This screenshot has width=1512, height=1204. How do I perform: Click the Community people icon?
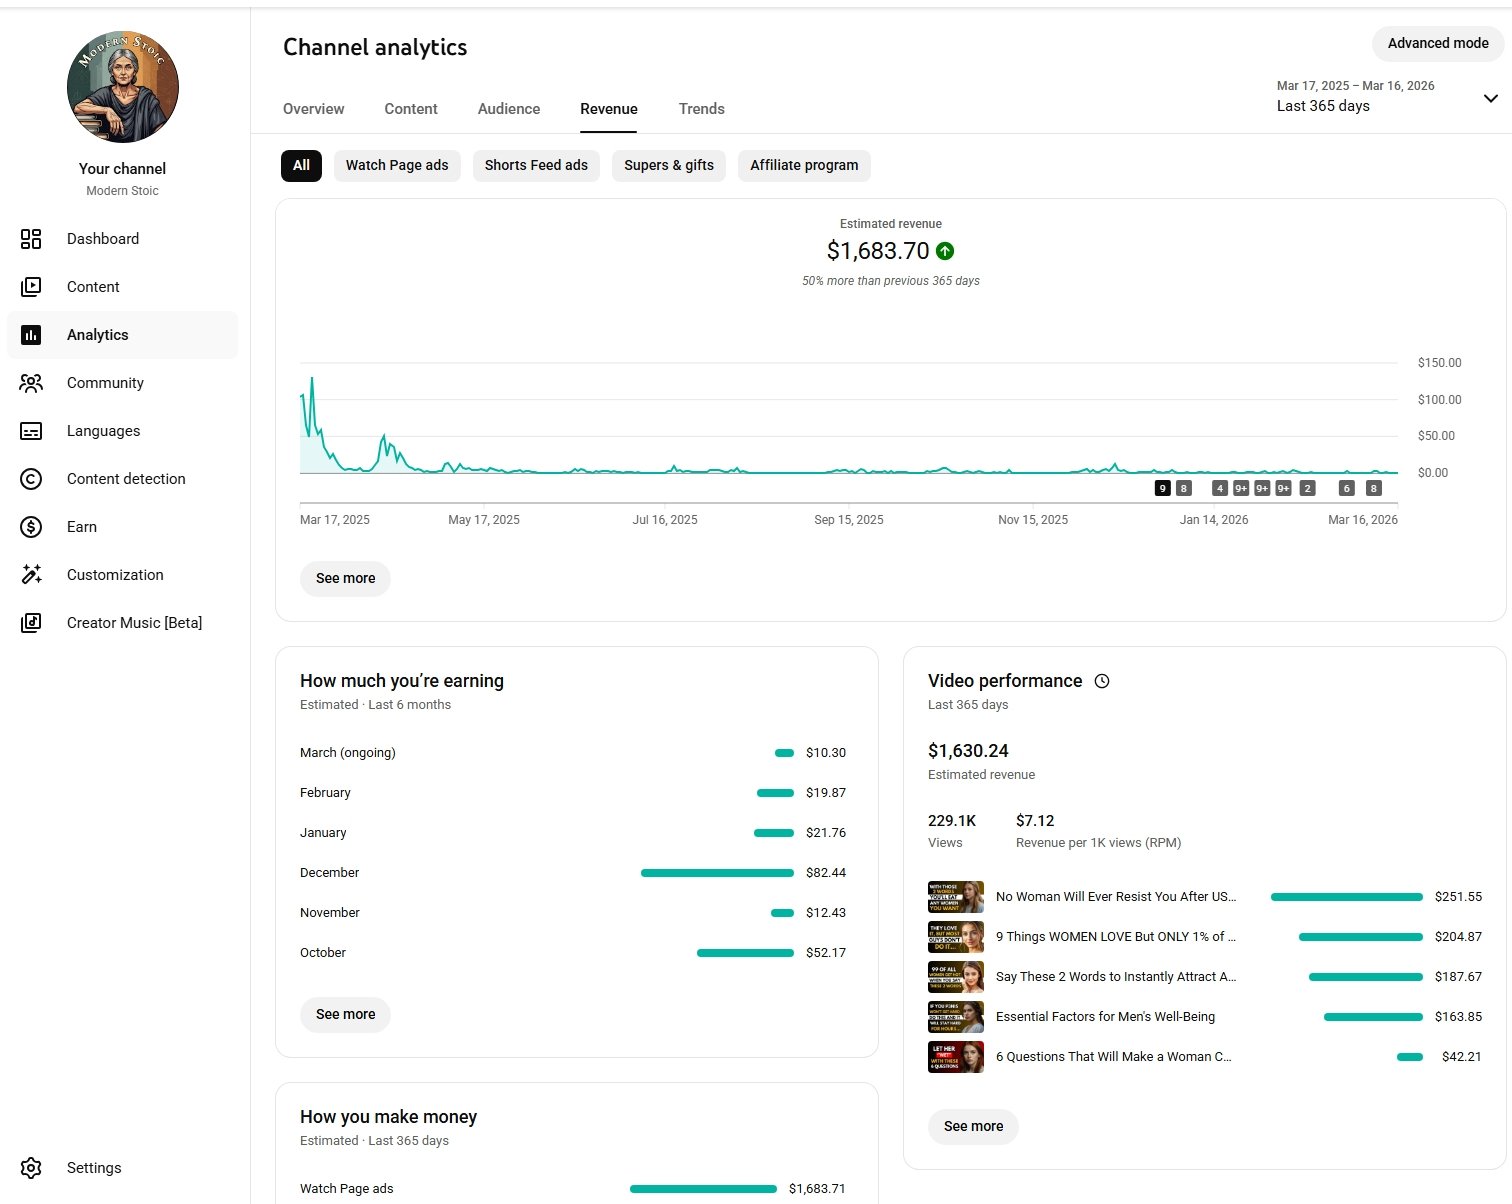(31, 383)
